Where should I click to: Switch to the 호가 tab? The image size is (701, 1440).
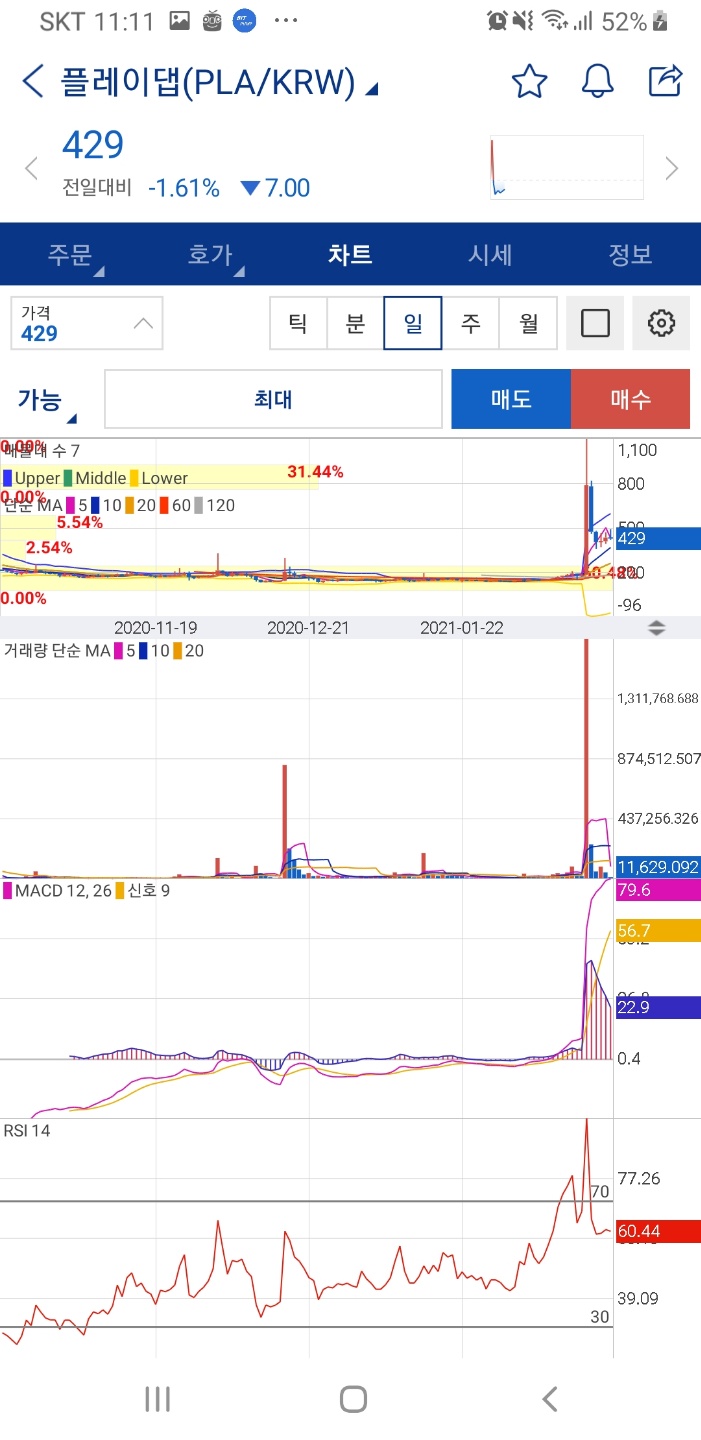[x=211, y=254]
